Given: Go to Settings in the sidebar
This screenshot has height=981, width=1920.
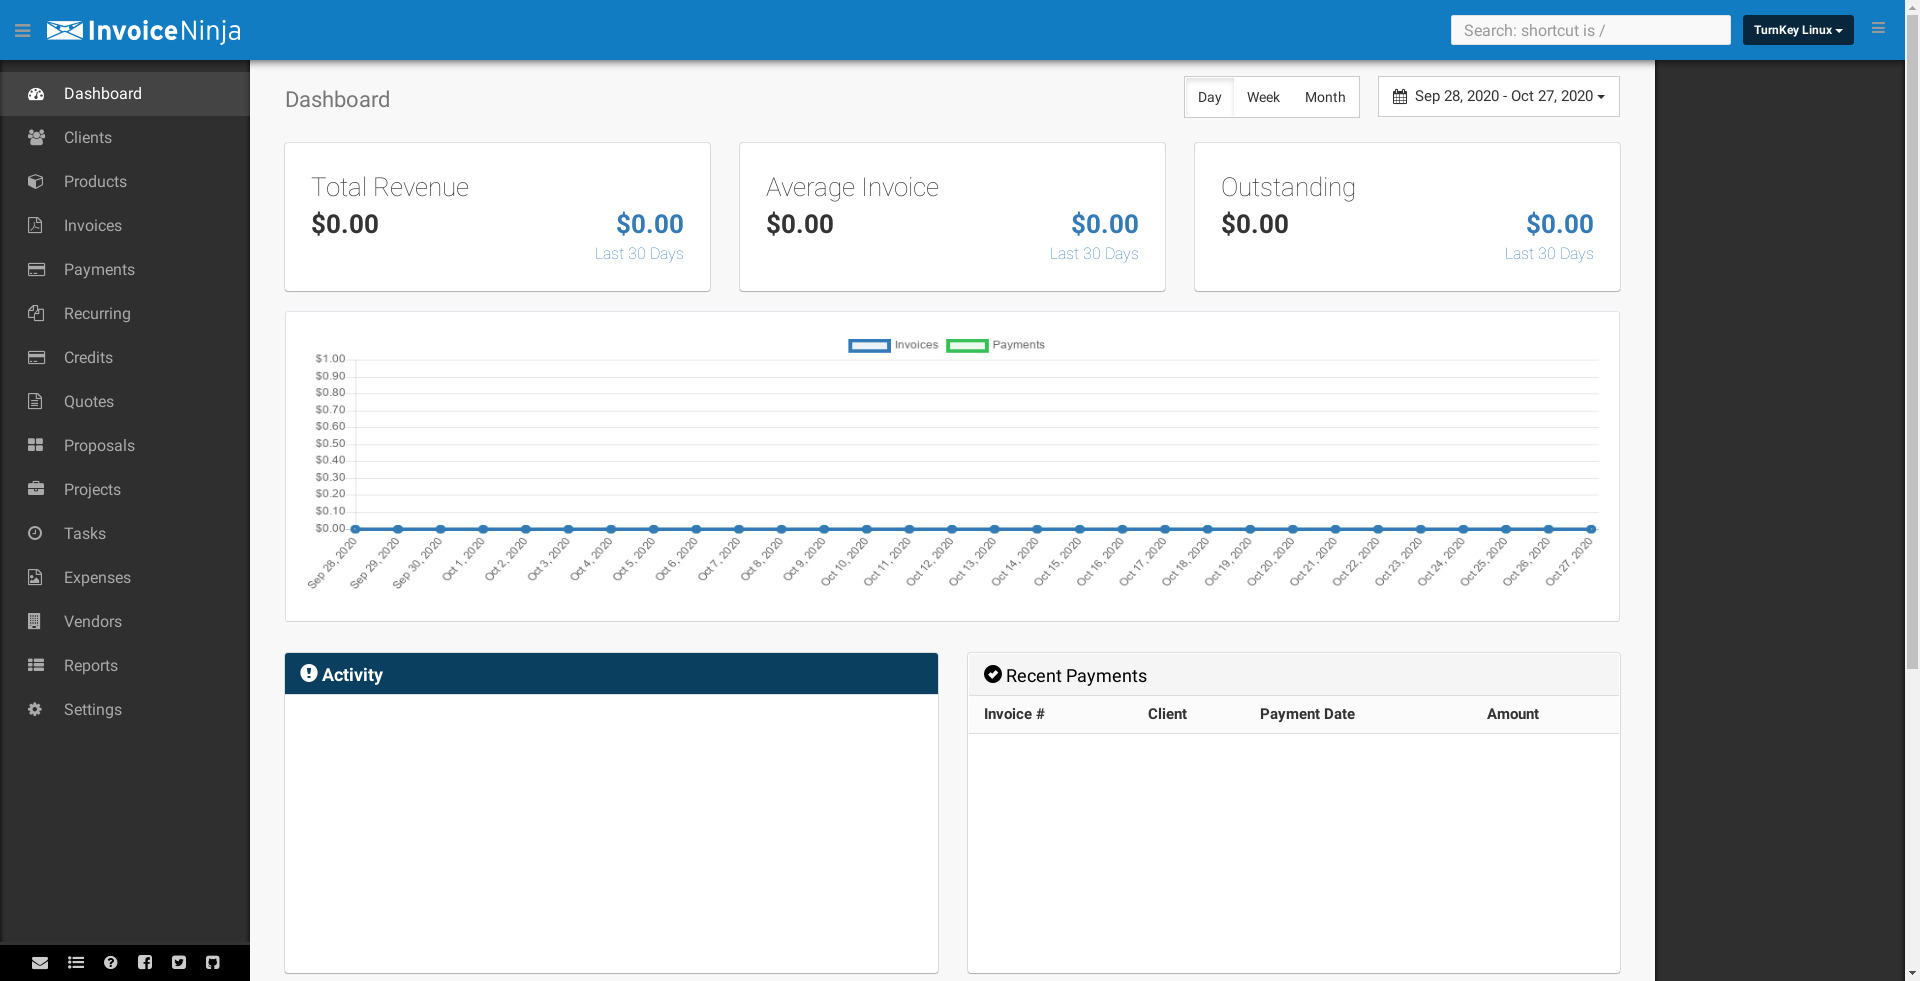Looking at the screenshot, I should pyautogui.click(x=93, y=710).
